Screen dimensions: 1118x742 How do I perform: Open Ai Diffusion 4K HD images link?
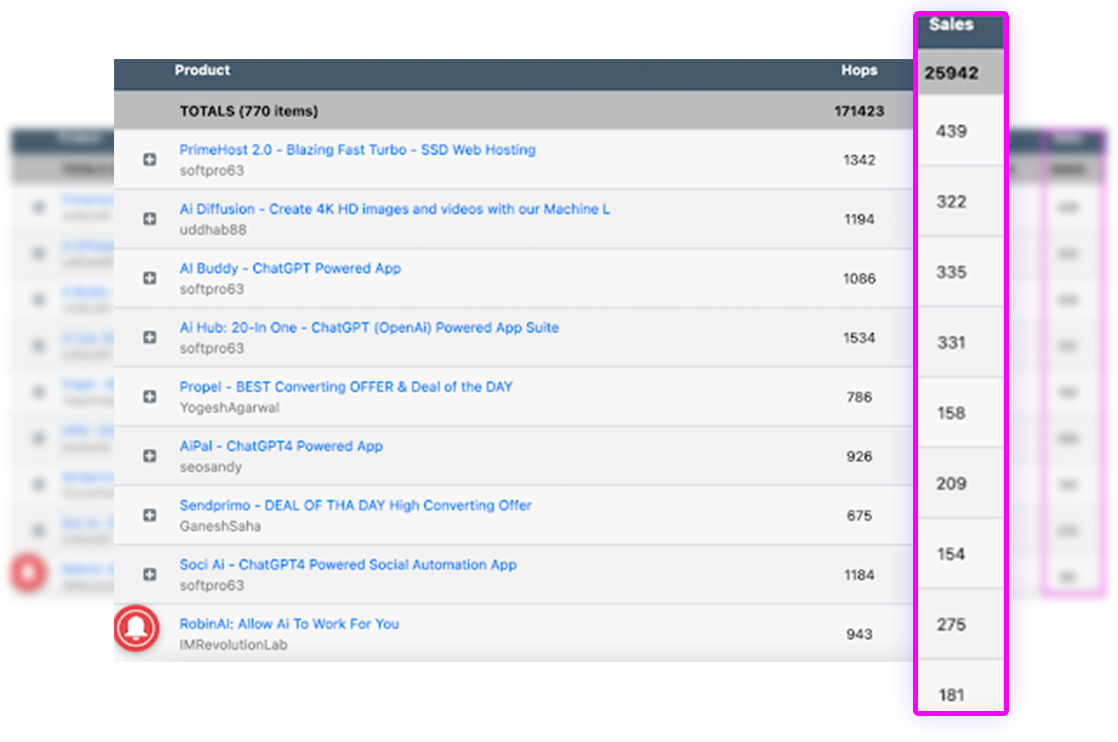pyautogui.click(x=394, y=209)
